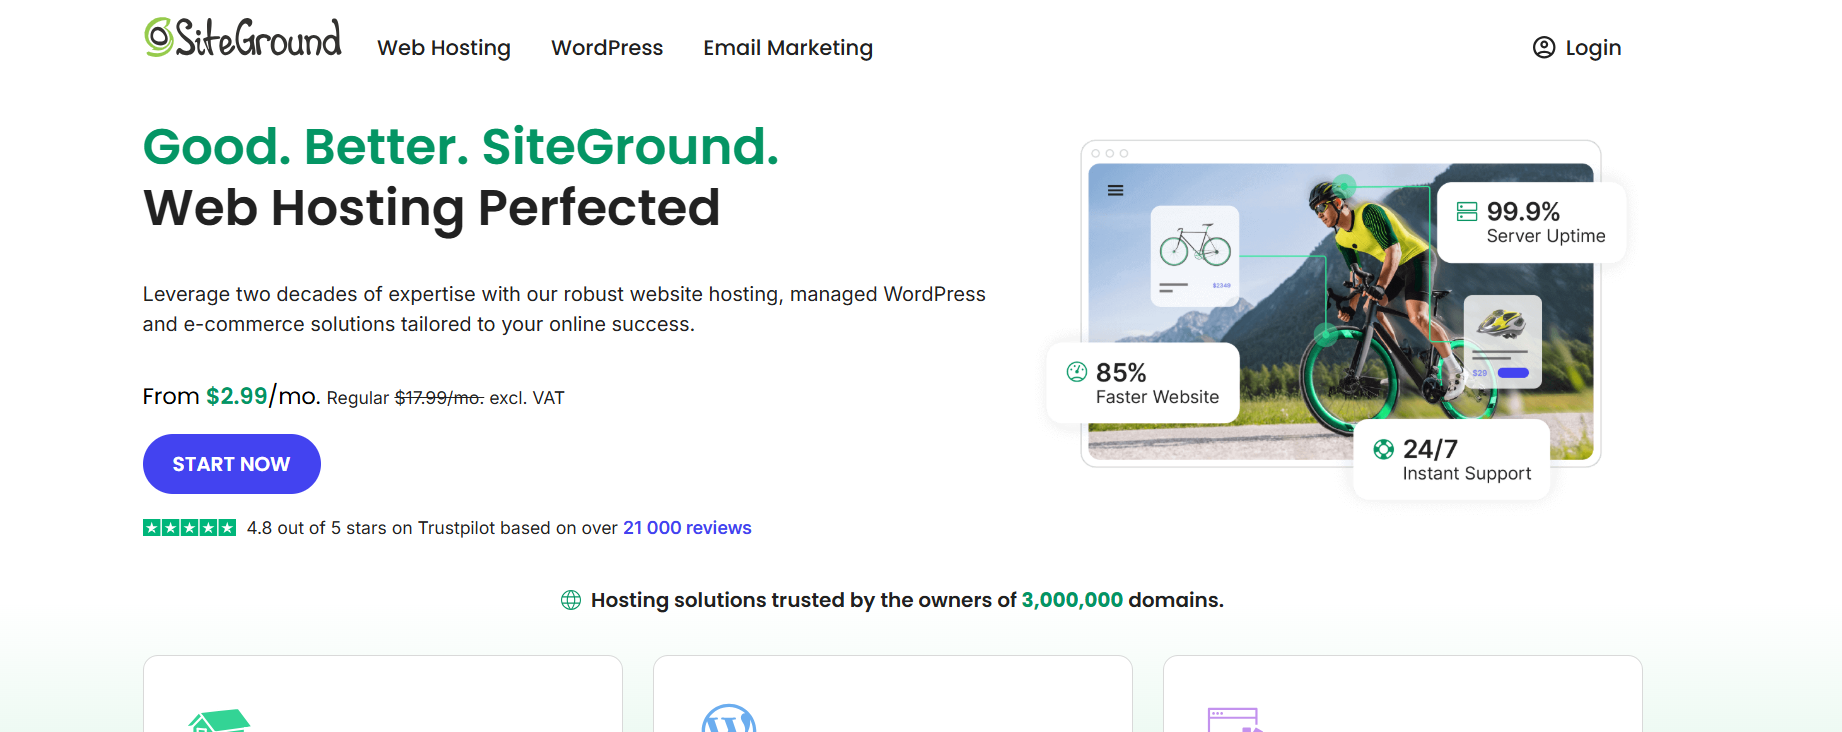1842x732 pixels.
Task: Click the bicycle product card in illustration
Action: pyautogui.click(x=1195, y=256)
